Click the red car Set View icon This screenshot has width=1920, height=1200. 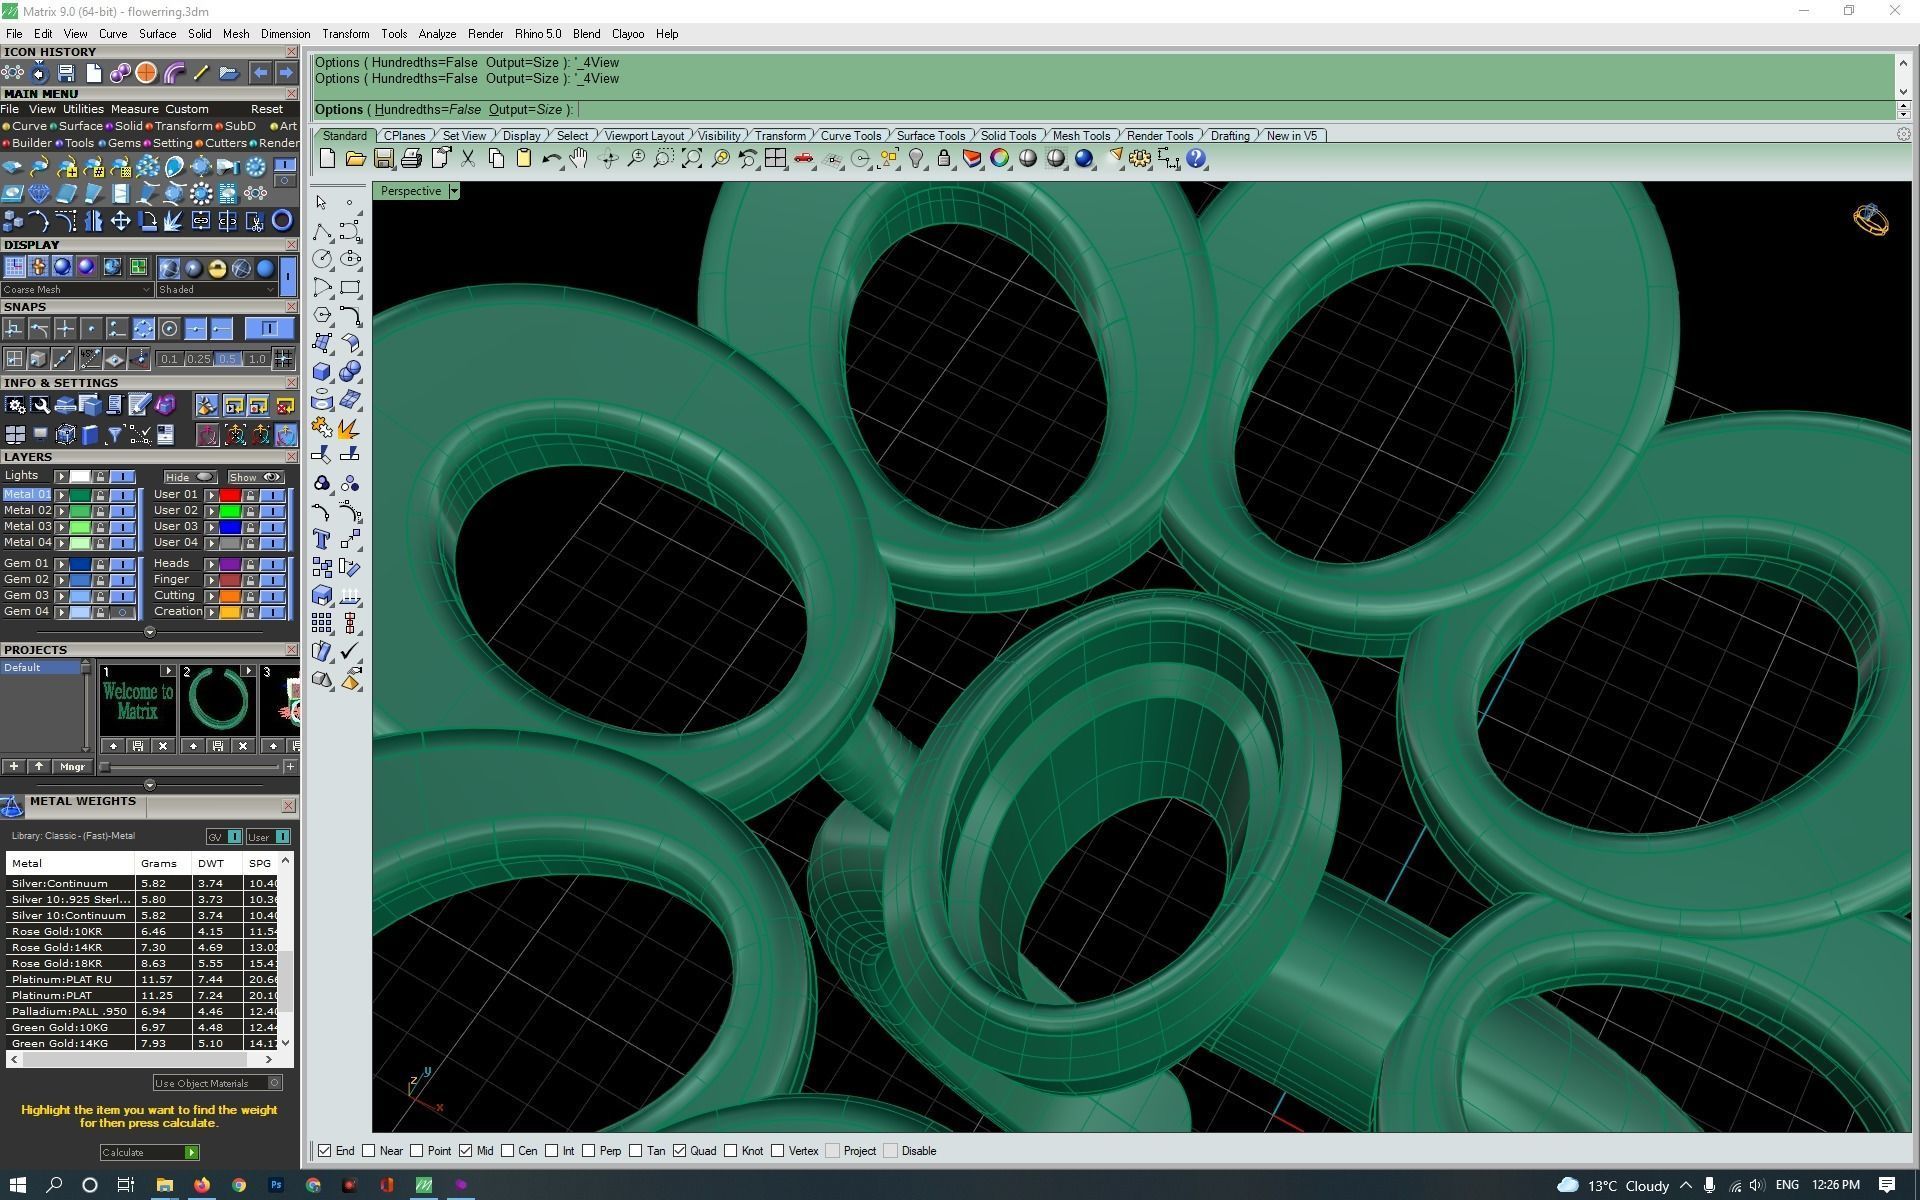pos(803,159)
